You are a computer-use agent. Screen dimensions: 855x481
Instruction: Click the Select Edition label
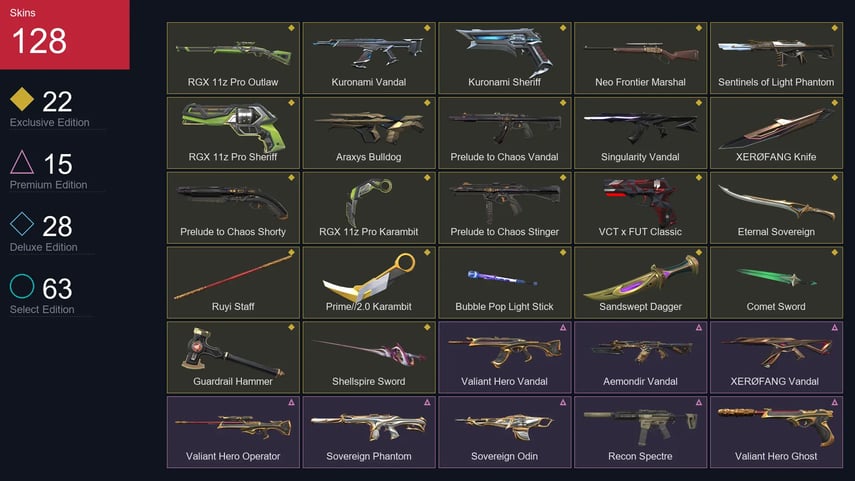(42, 309)
